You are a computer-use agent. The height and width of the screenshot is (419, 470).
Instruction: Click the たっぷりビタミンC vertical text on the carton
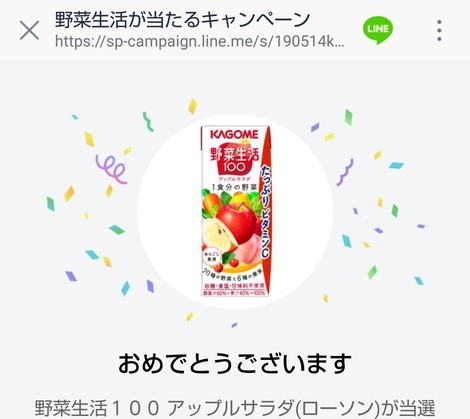pos(265,211)
